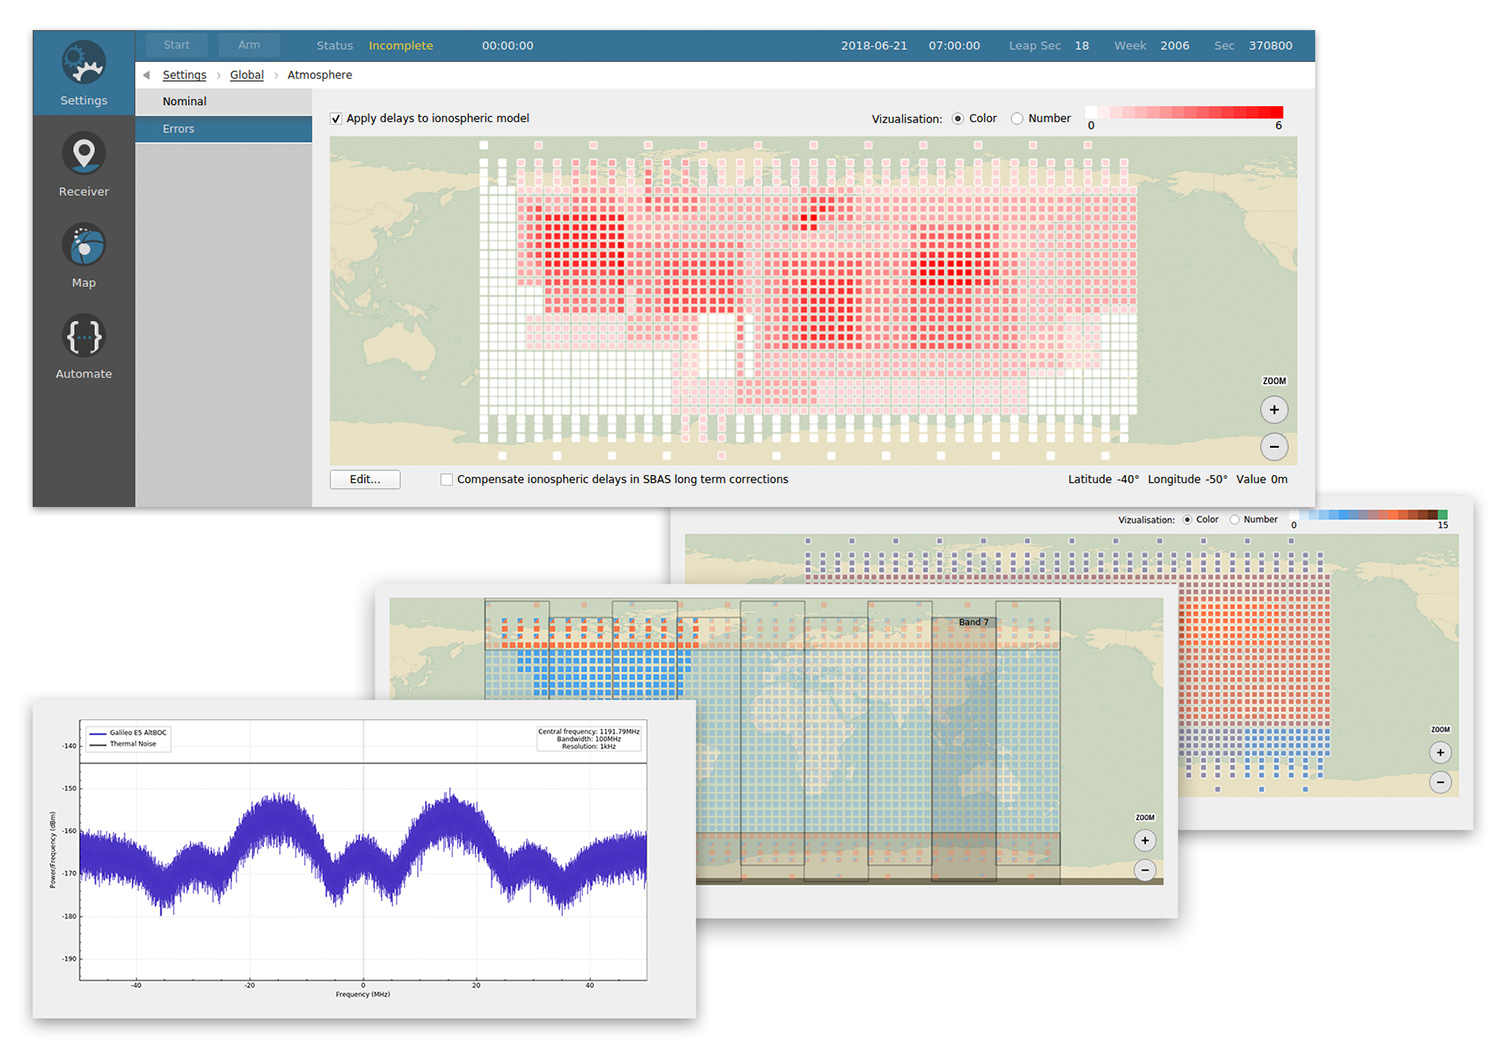This screenshot has height=1060, width=1500.
Task: Open the Map globe icon
Action: coord(83,246)
